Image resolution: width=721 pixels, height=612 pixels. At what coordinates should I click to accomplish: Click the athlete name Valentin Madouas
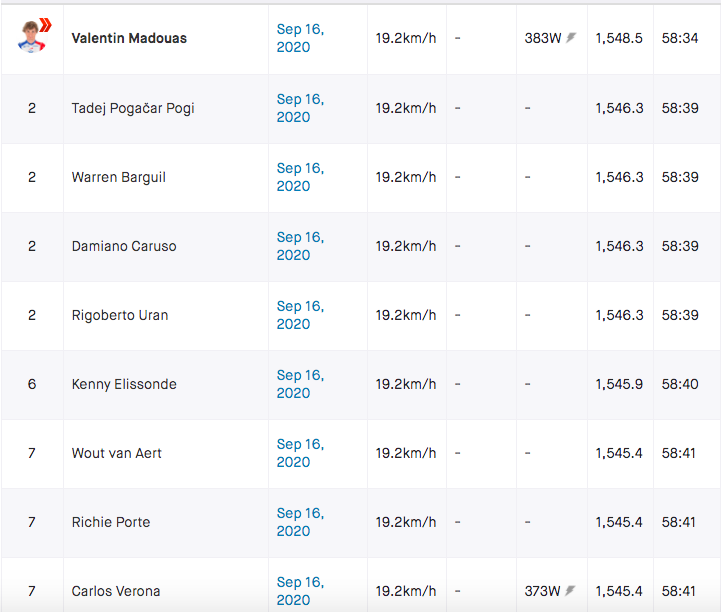[x=129, y=38]
